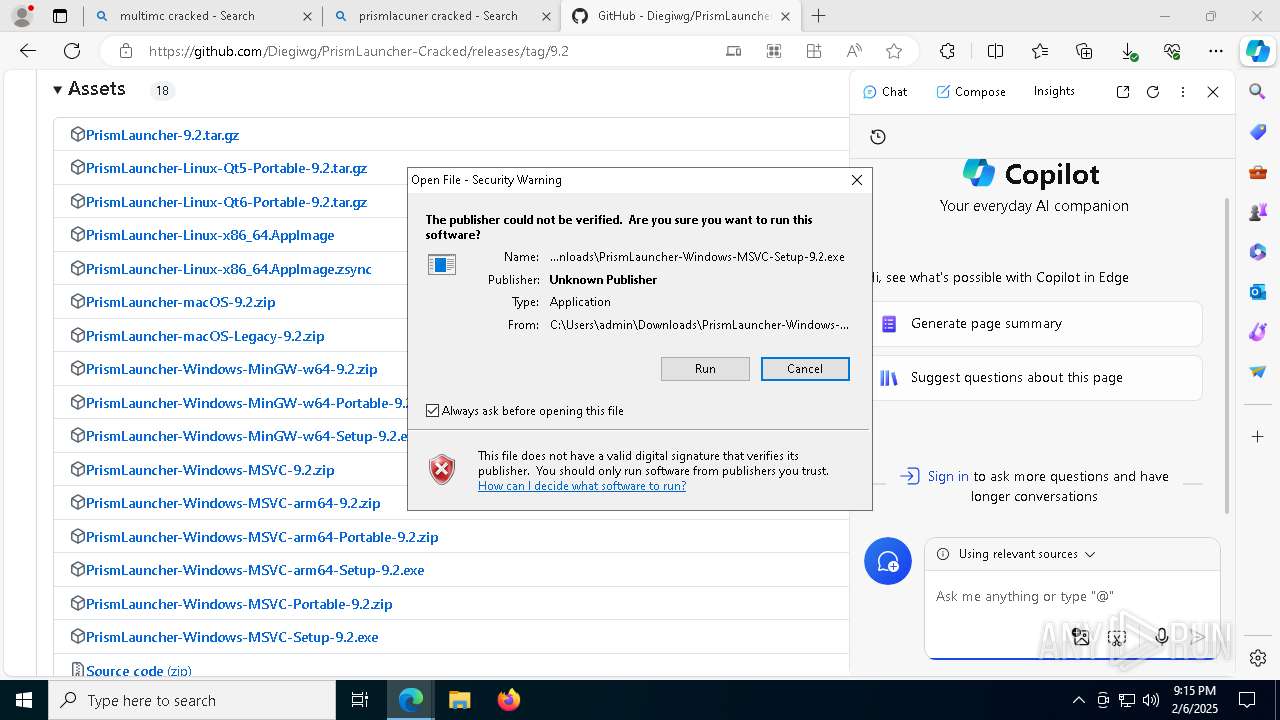This screenshot has height=720, width=1280.
Task: Open browser Extensions puzzle icon
Action: pos(947,51)
